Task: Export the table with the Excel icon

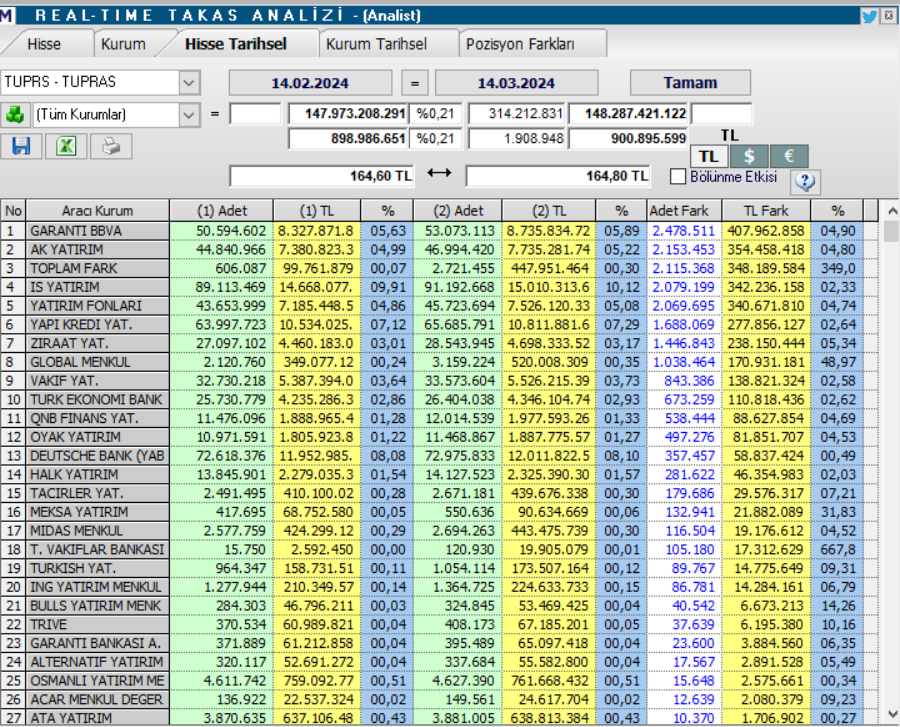Action: (x=66, y=146)
